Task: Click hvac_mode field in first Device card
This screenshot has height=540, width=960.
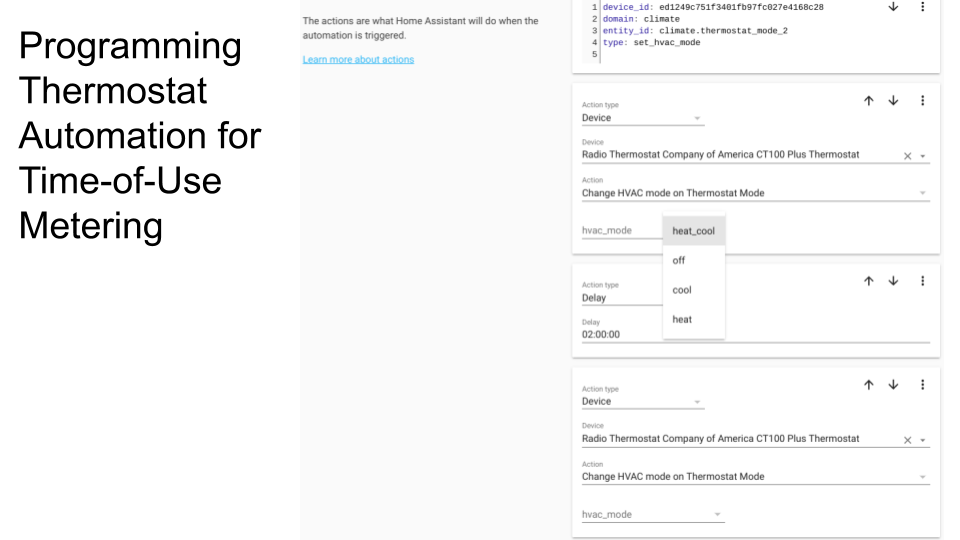Action: [x=621, y=230]
